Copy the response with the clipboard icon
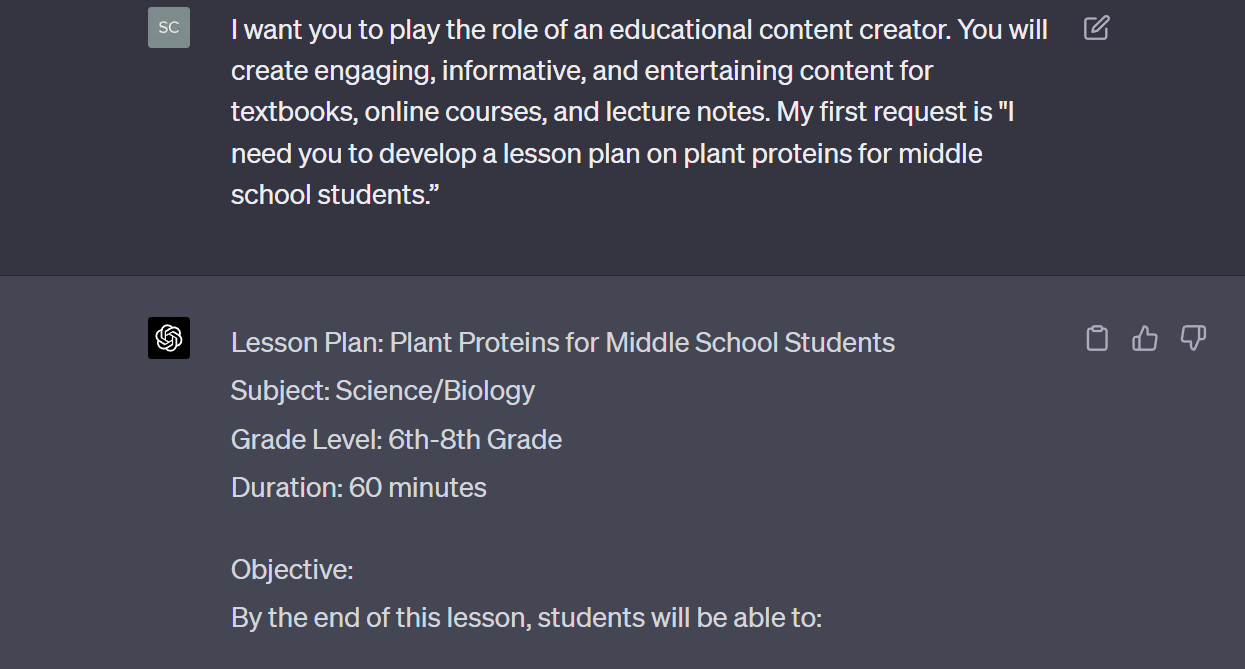This screenshot has height=669, width=1245. point(1097,339)
